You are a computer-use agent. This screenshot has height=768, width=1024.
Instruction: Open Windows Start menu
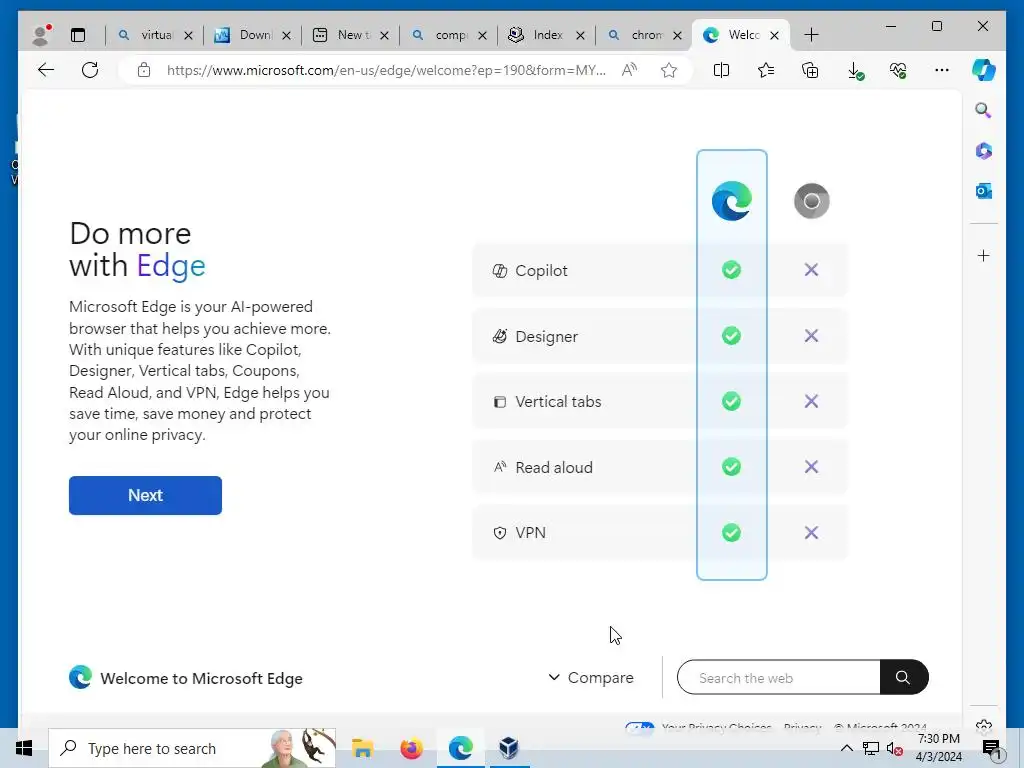tap(24, 748)
